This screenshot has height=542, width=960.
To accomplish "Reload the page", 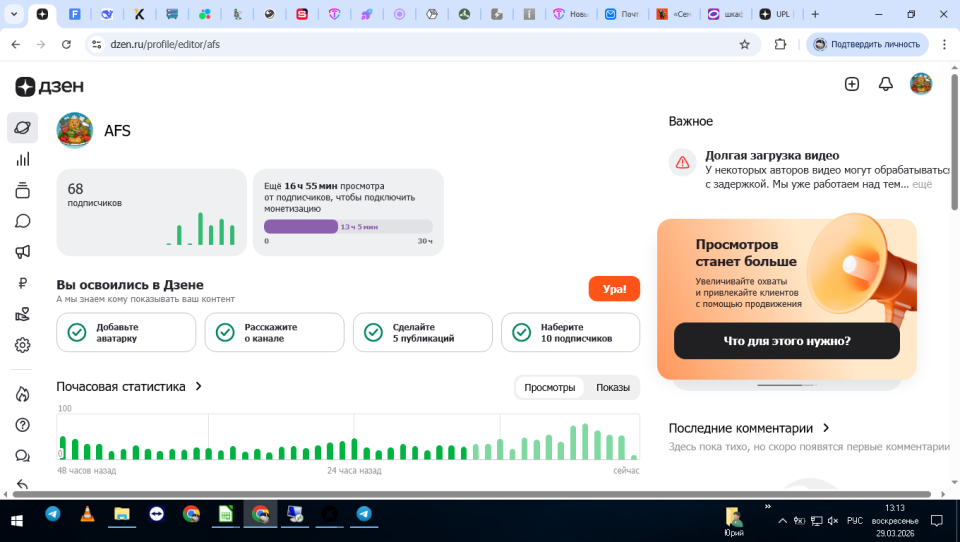I will pyautogui.click(x=66, y=44).
